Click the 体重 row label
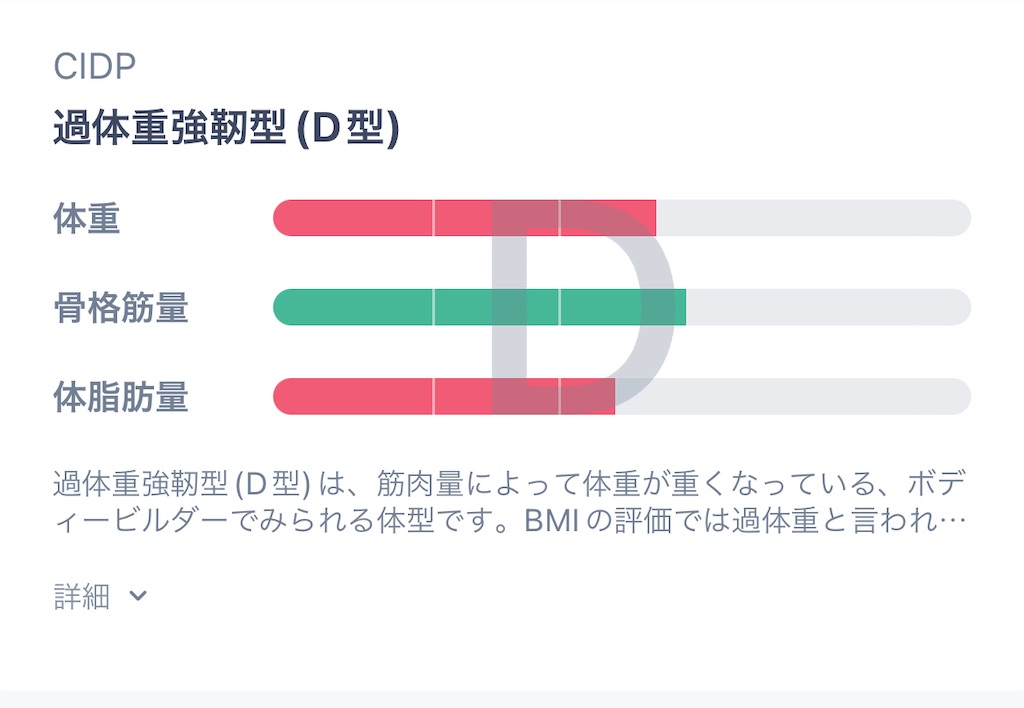The width and height of the screenshot is (1024, 708). [x=87, y=218]
